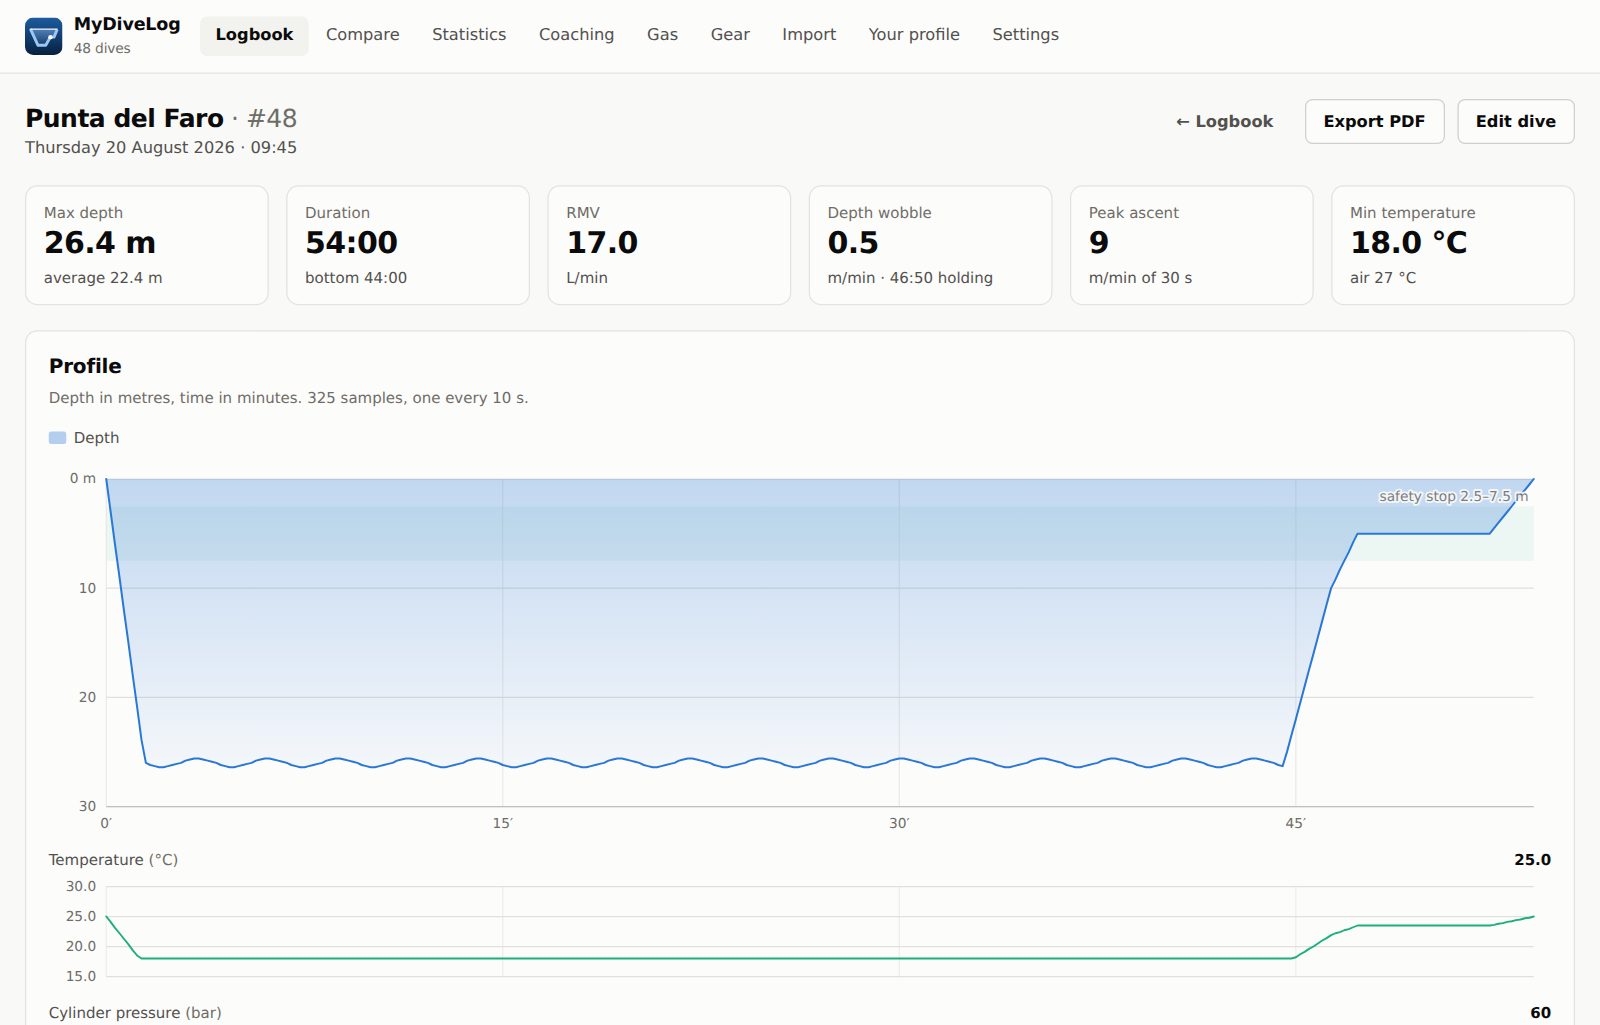Click the 'bottom 44:00' text
This screenshot has height=1025, width=1600.
pyautogui.click(x=356, y=278)
